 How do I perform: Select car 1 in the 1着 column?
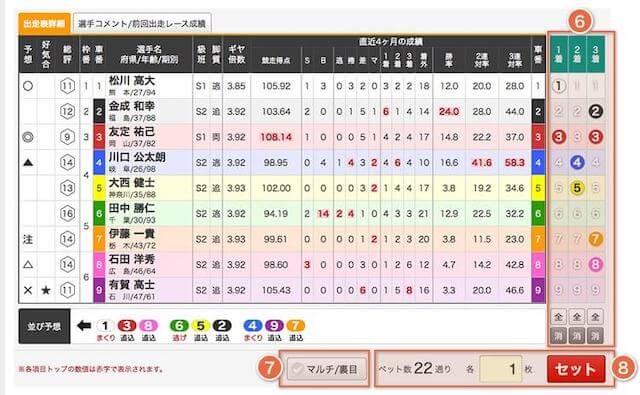point(559,86)
